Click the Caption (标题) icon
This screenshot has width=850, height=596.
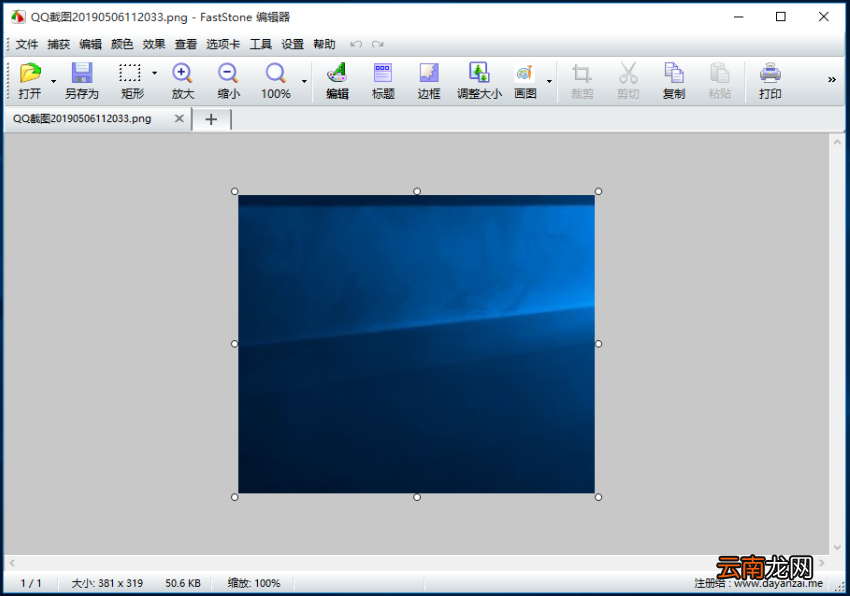383,73
